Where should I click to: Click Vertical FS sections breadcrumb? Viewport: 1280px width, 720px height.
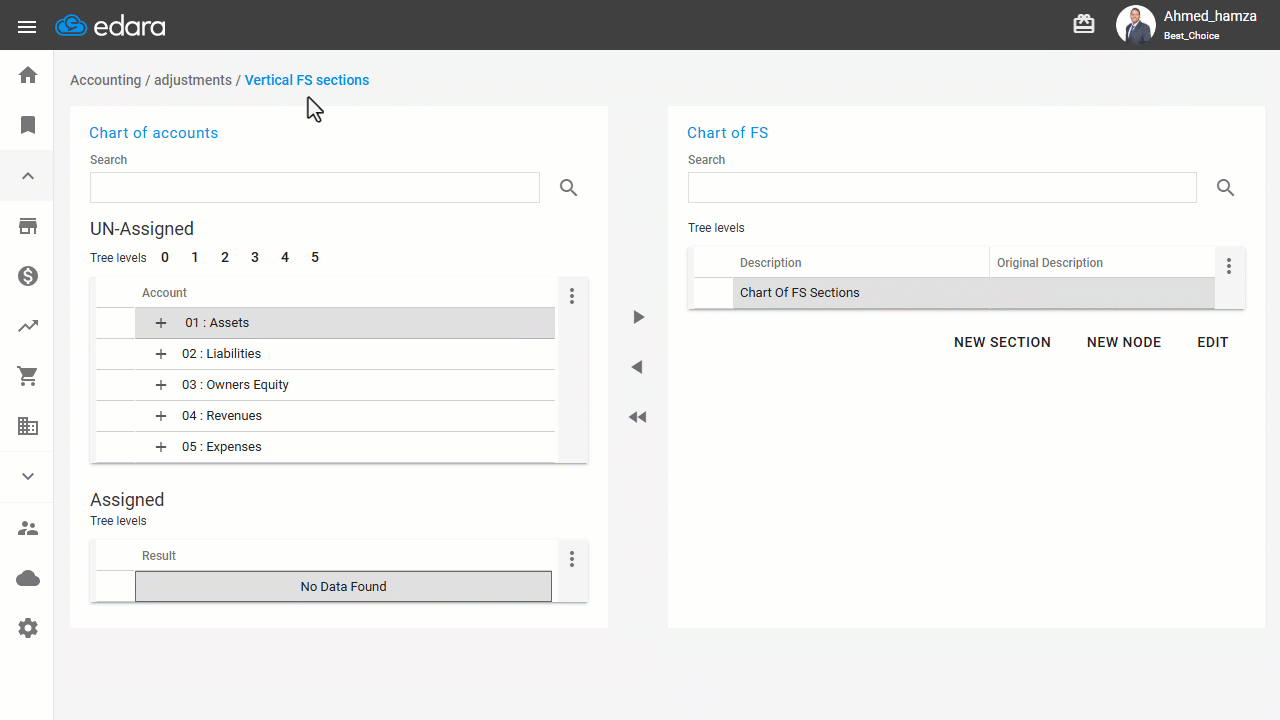[307, 80]
